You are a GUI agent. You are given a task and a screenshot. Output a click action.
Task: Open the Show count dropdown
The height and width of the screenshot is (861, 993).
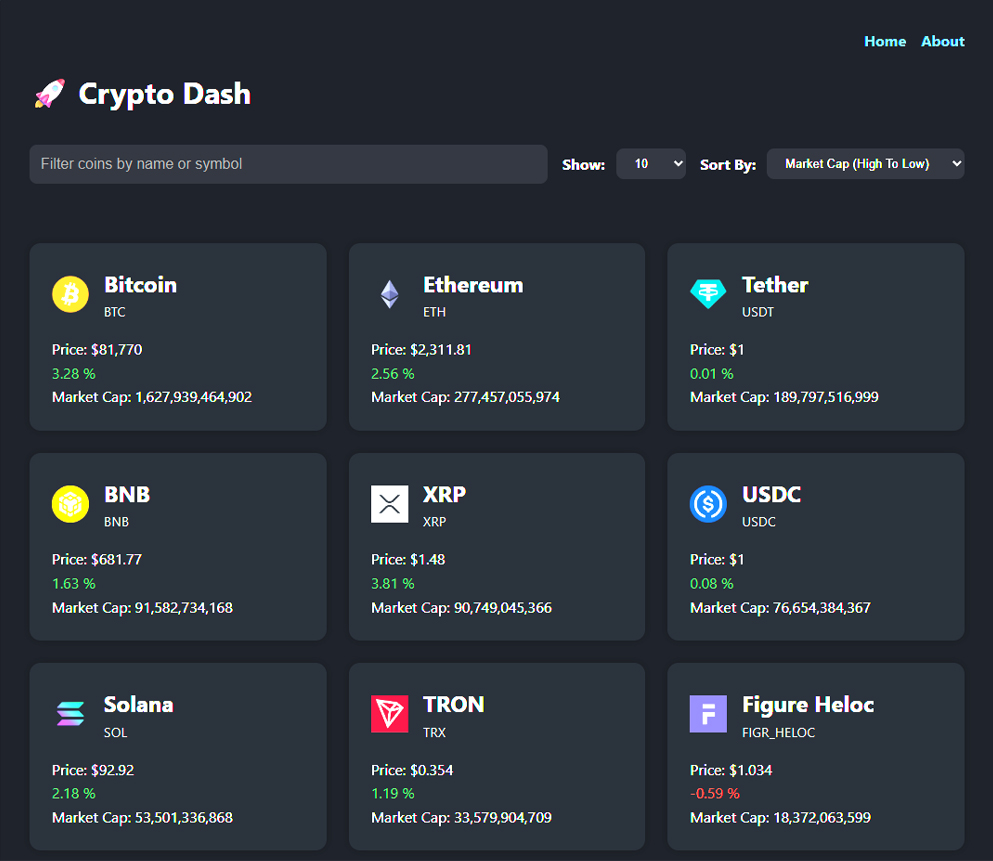point(651,164)
